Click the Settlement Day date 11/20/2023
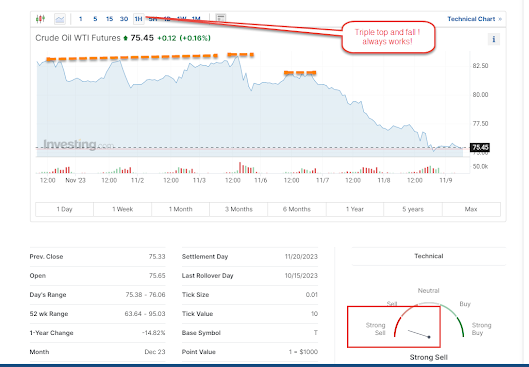529x367 pixels. pos(301,256)
